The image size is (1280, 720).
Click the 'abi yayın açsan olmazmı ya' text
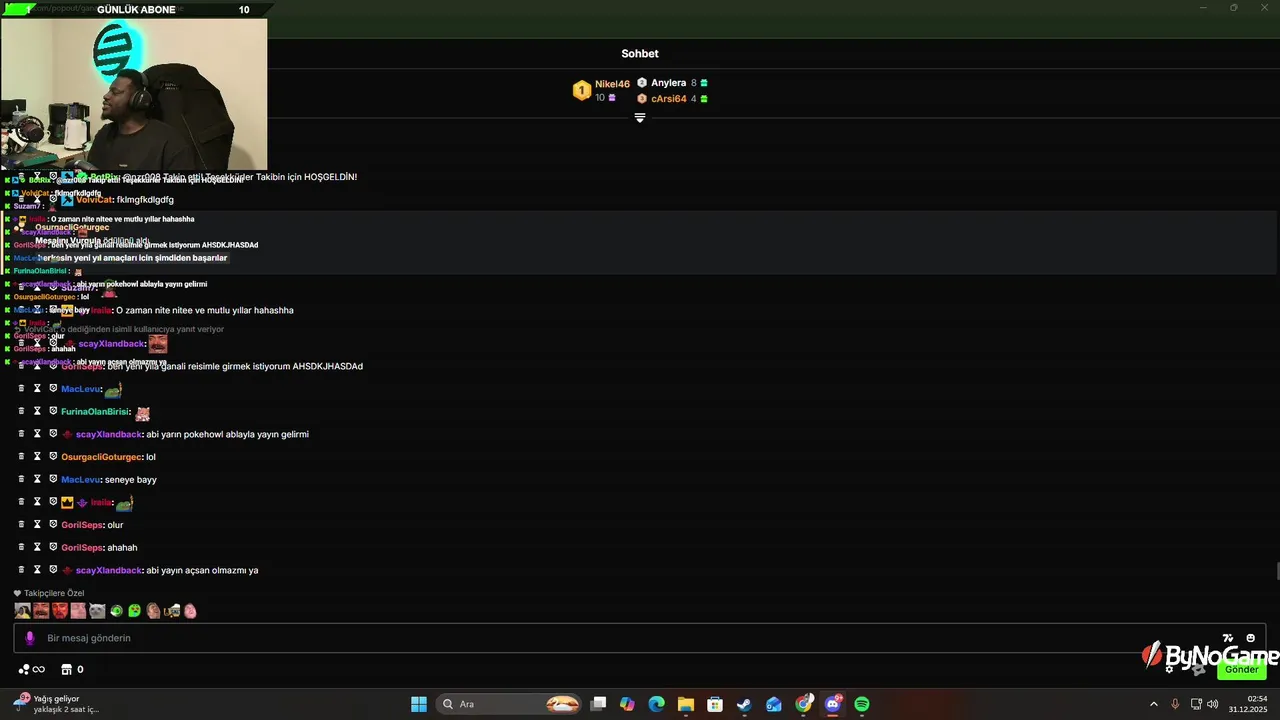click(x=202, y=570)
